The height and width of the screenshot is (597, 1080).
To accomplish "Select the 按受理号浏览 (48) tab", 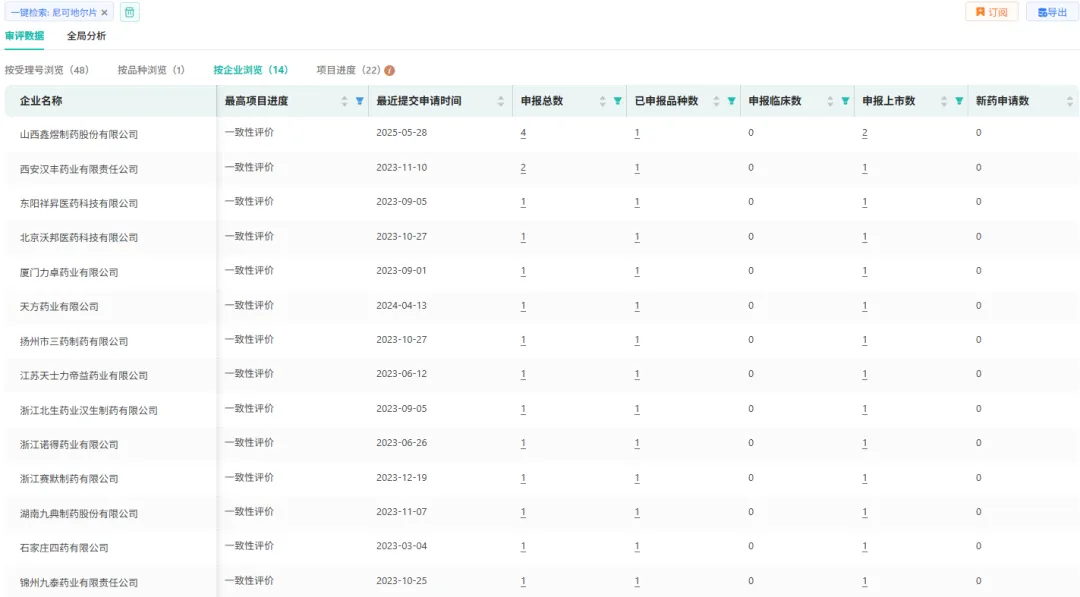I will coord(47,70).
